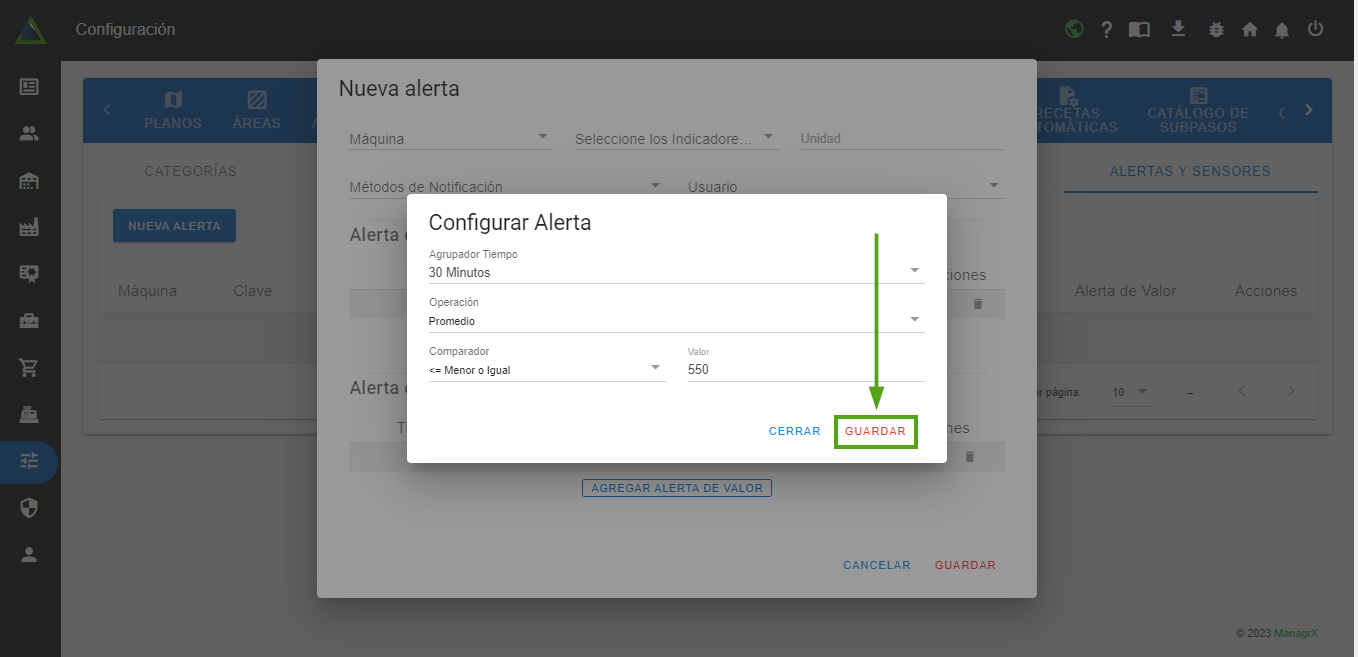
Task: Go to home via house icon
Action: pyautogui.click(x=1249, y=30)
